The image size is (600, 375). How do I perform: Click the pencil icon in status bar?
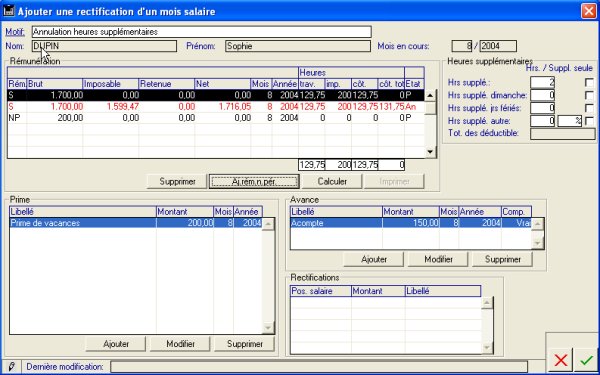click(x=11, y=367)
